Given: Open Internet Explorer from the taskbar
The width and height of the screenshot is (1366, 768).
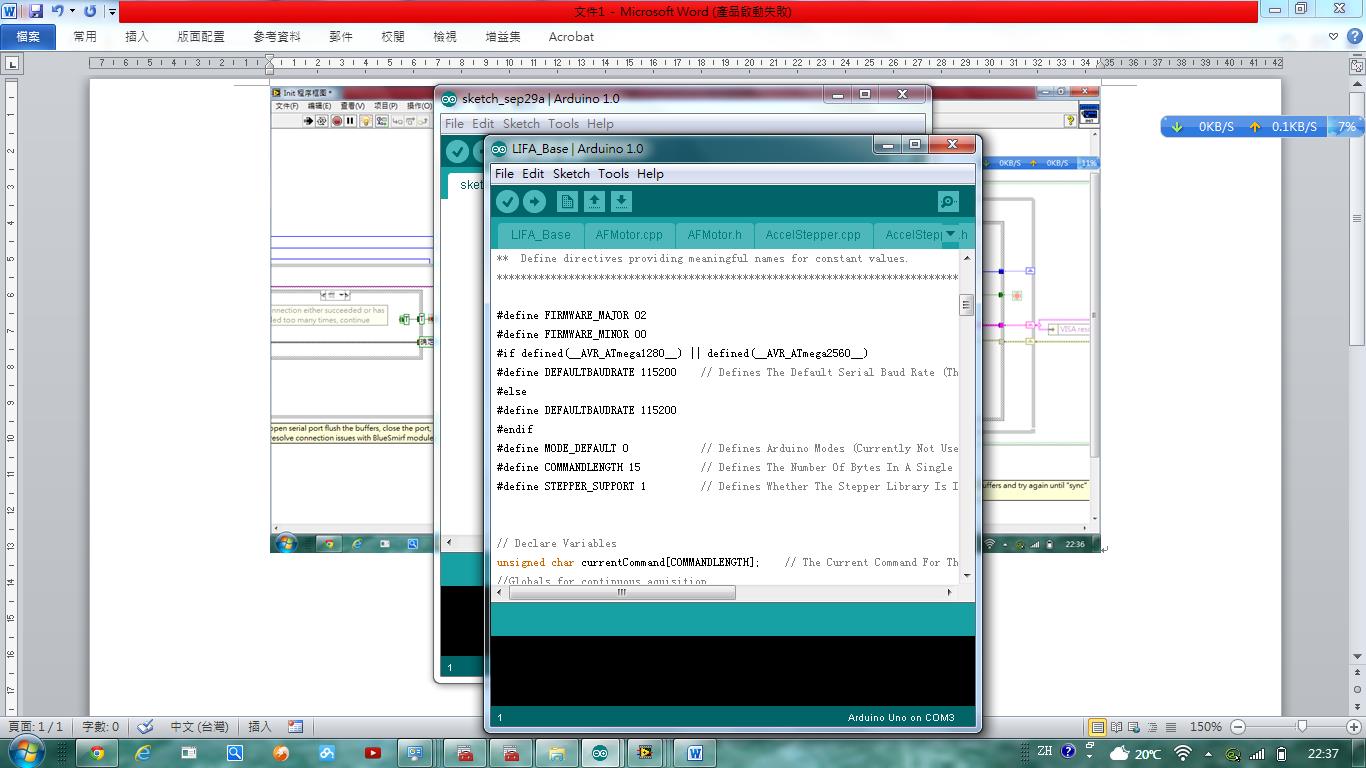Looking at the screenshot, I should 143,753.
